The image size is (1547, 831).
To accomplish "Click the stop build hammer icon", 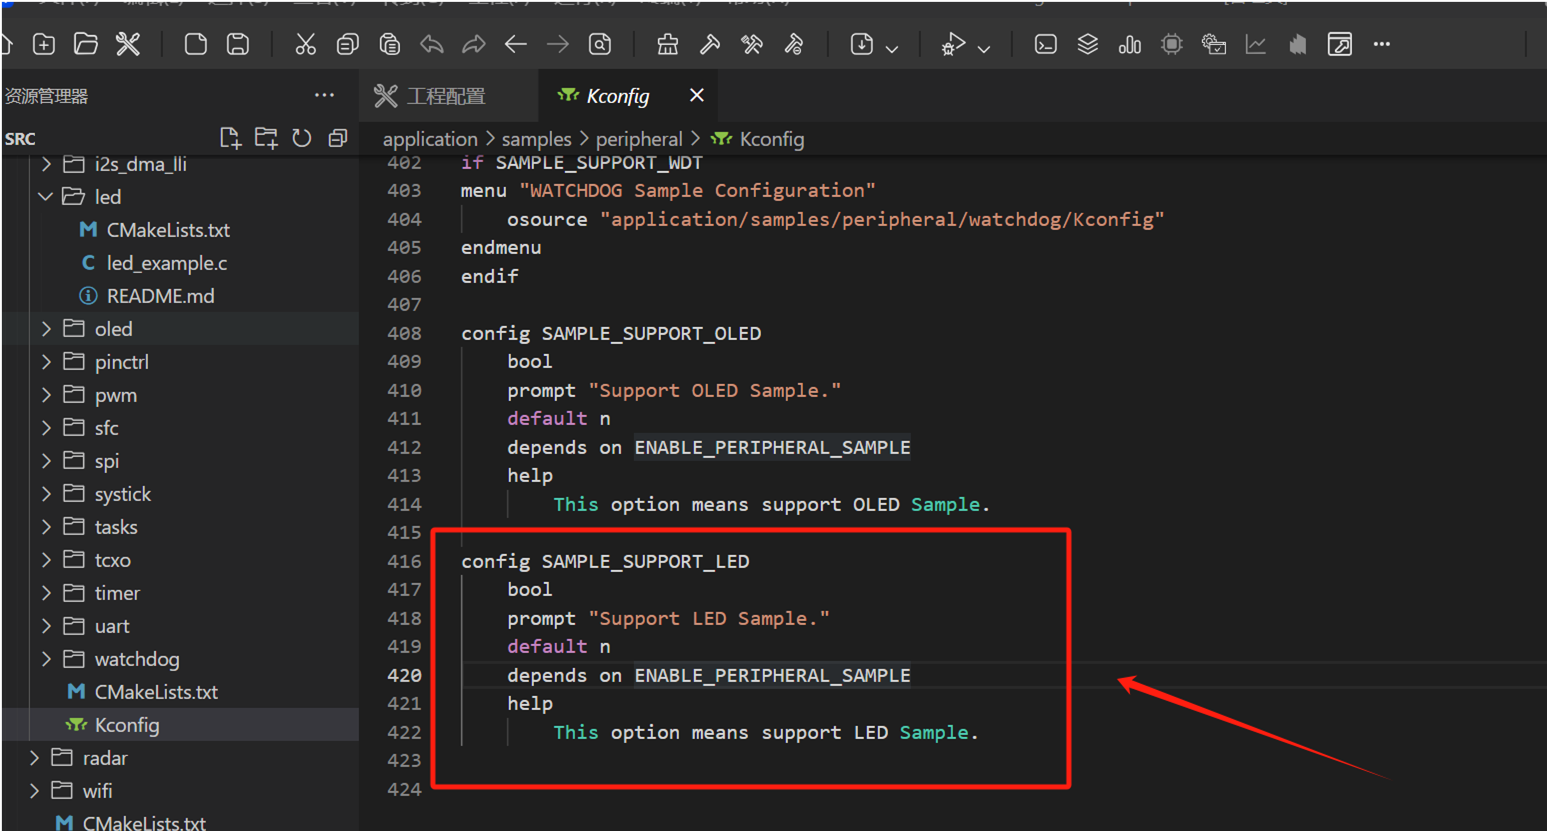I will click(x=794, y=44).
